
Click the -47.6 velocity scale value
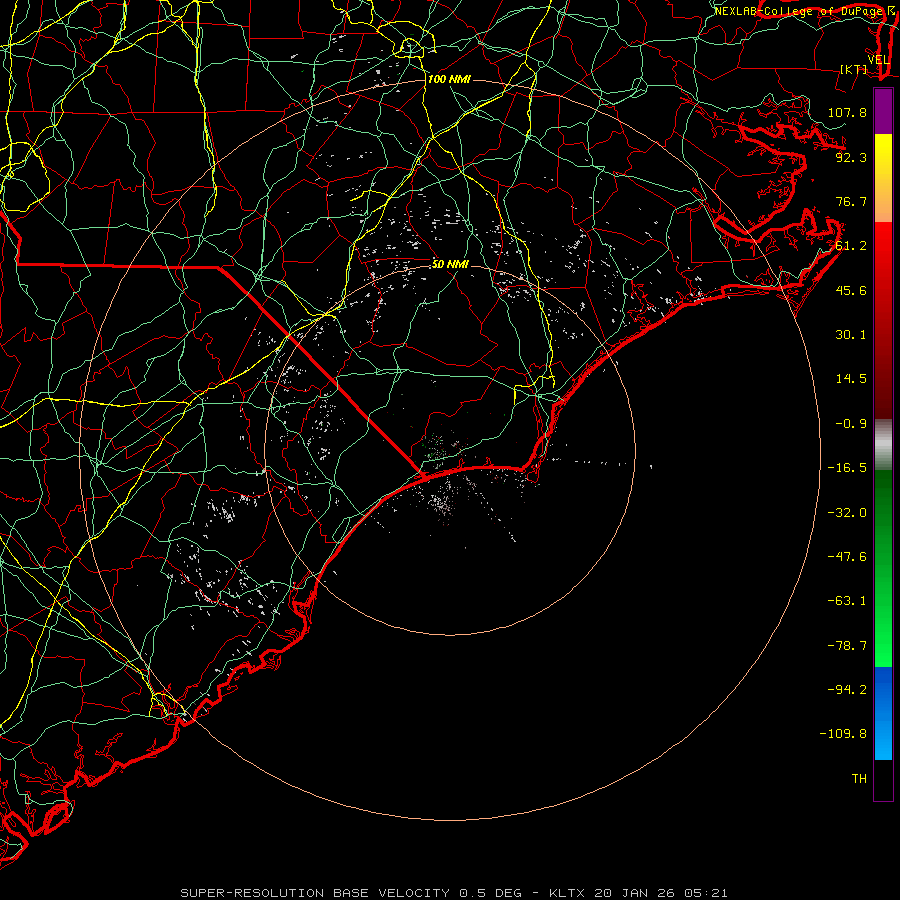click(847, 557)
